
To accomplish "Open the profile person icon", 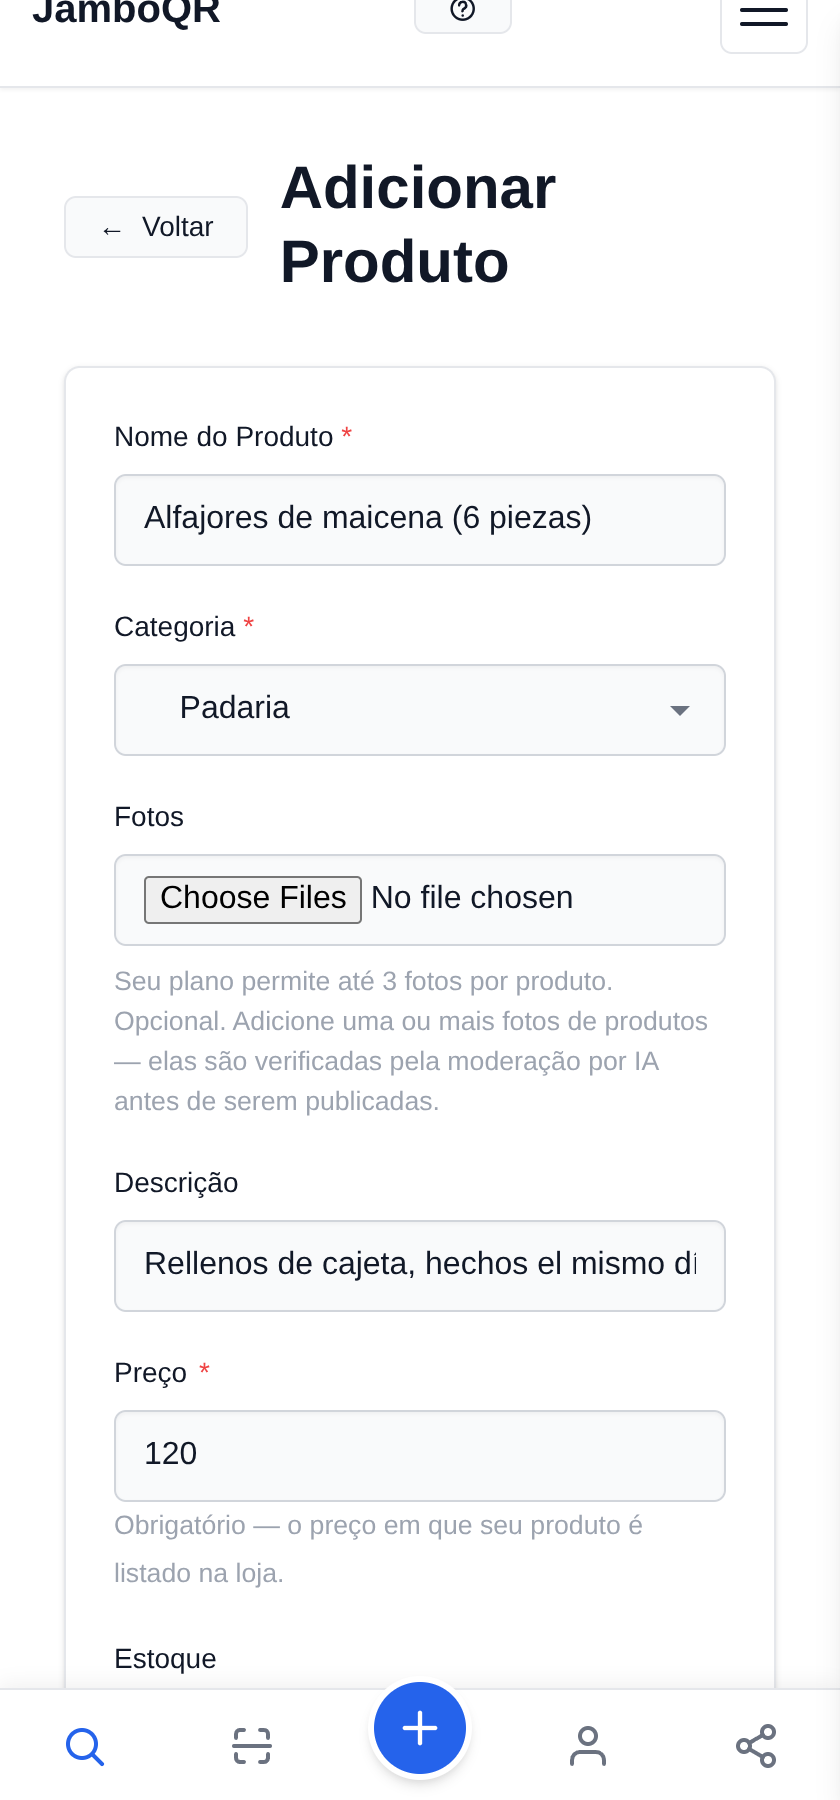I will click(x=588, y=1746).
